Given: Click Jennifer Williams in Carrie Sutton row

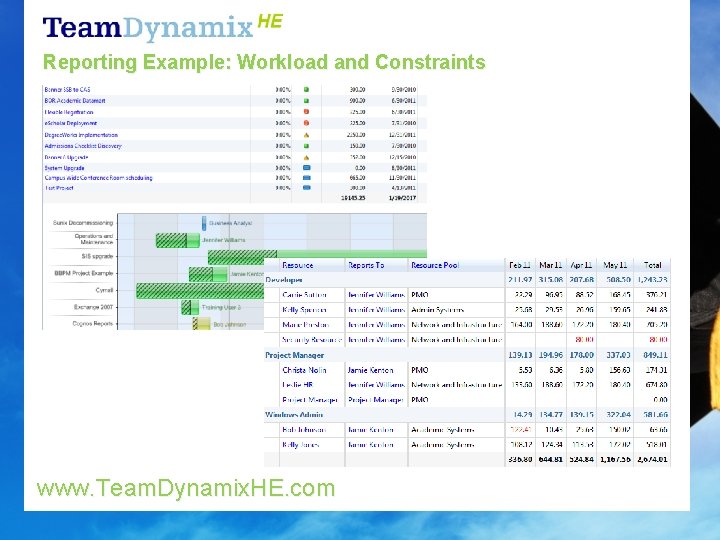Looking at the screenshot, I should point(376,295).
